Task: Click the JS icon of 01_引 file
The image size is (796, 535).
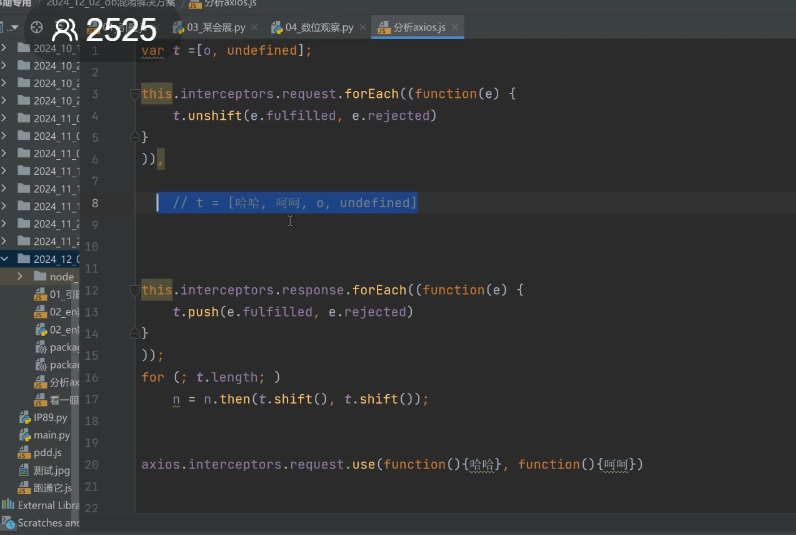Action: 40,294
